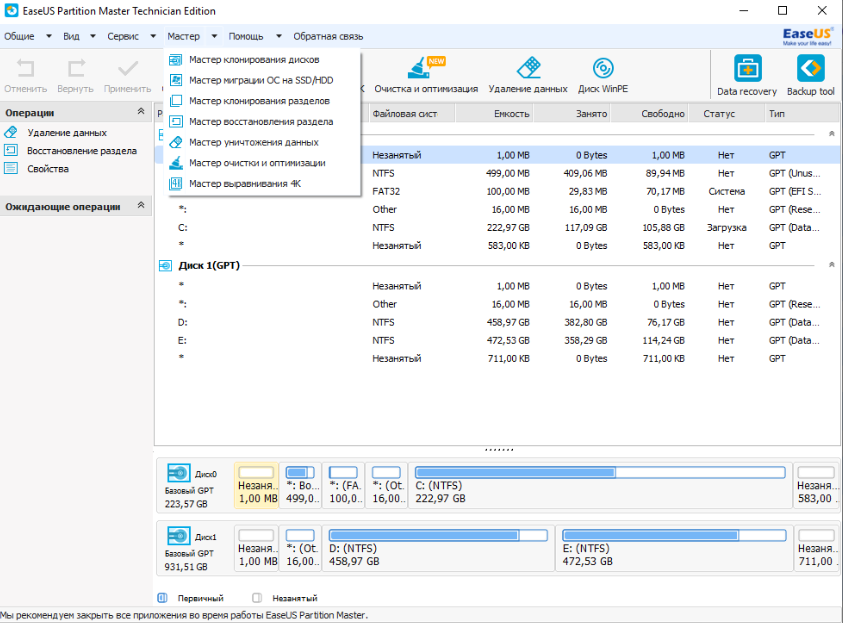Sort by Файловая сист column header
The width and height of the screenshot is (843, 623).
tap(412, 114)
